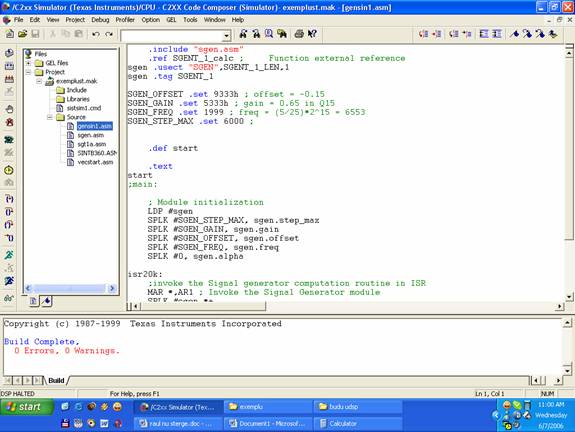Click the 'DSP HALTED' status bar text
The image size is (575, 432).
point(18,394)
